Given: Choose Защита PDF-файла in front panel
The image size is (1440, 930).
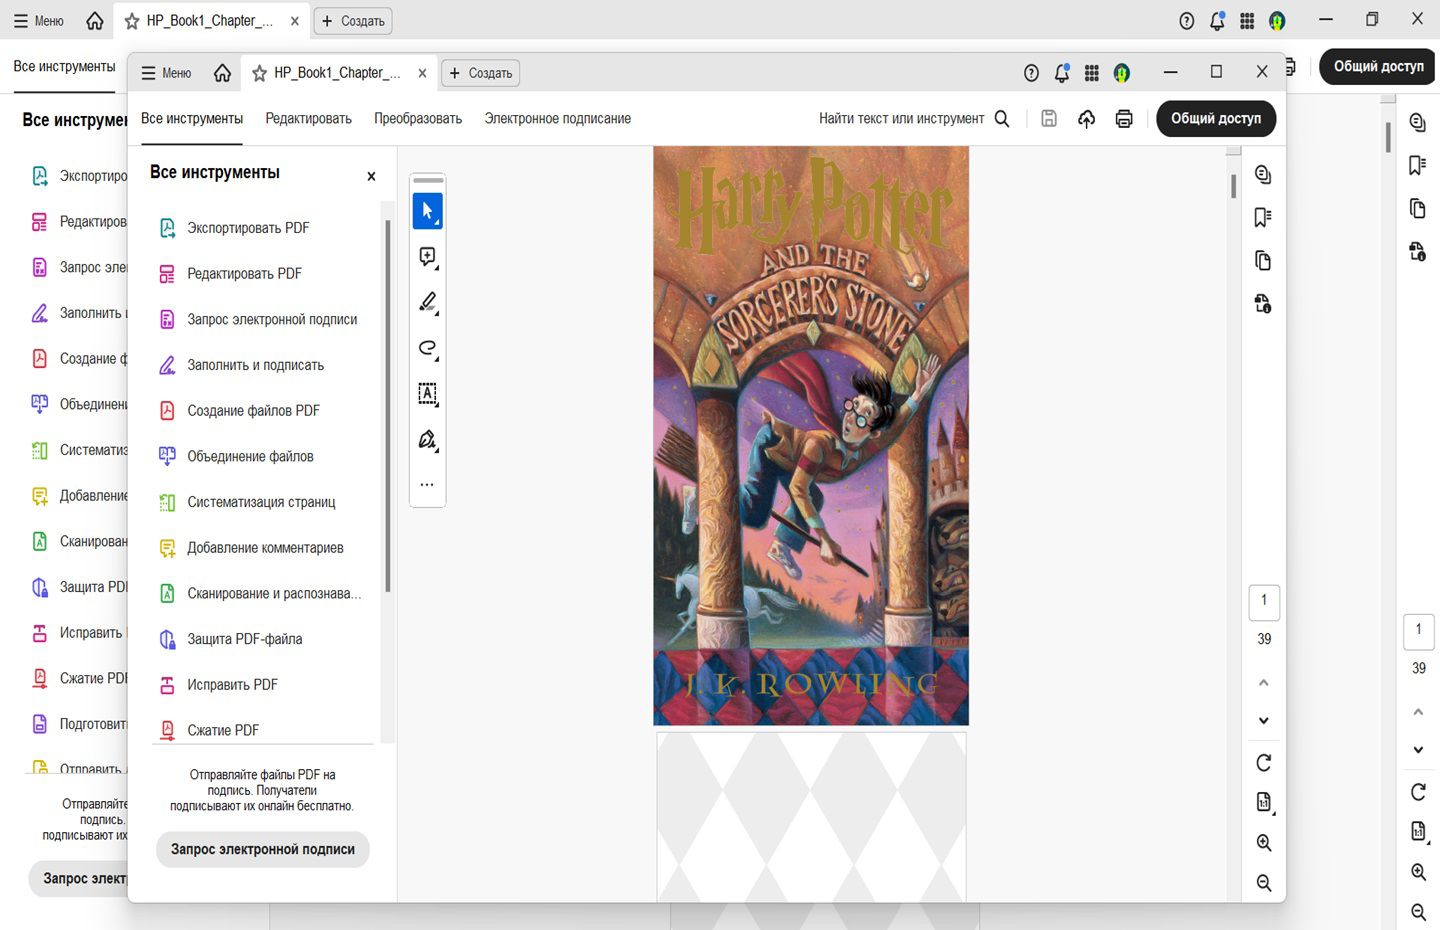Looking at the screenshot, I should (245, 639).
